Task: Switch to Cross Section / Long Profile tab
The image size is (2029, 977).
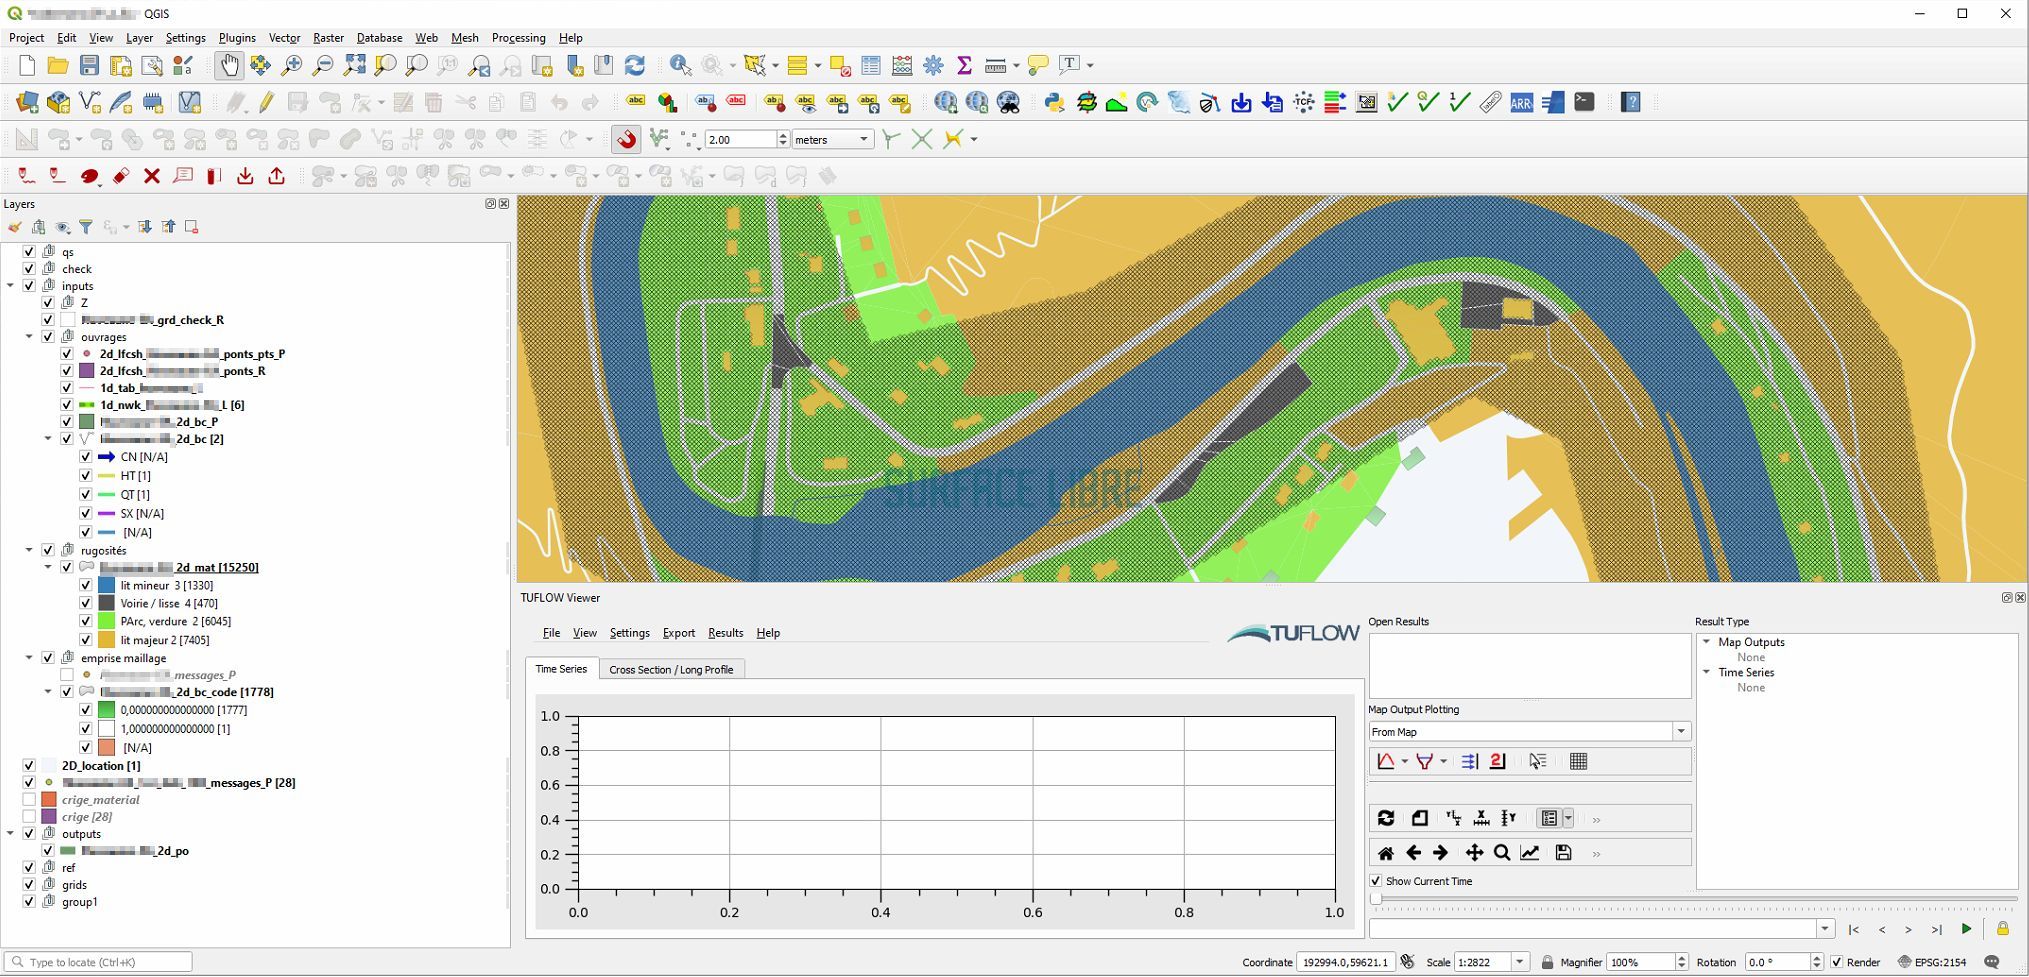Action: 671,669
